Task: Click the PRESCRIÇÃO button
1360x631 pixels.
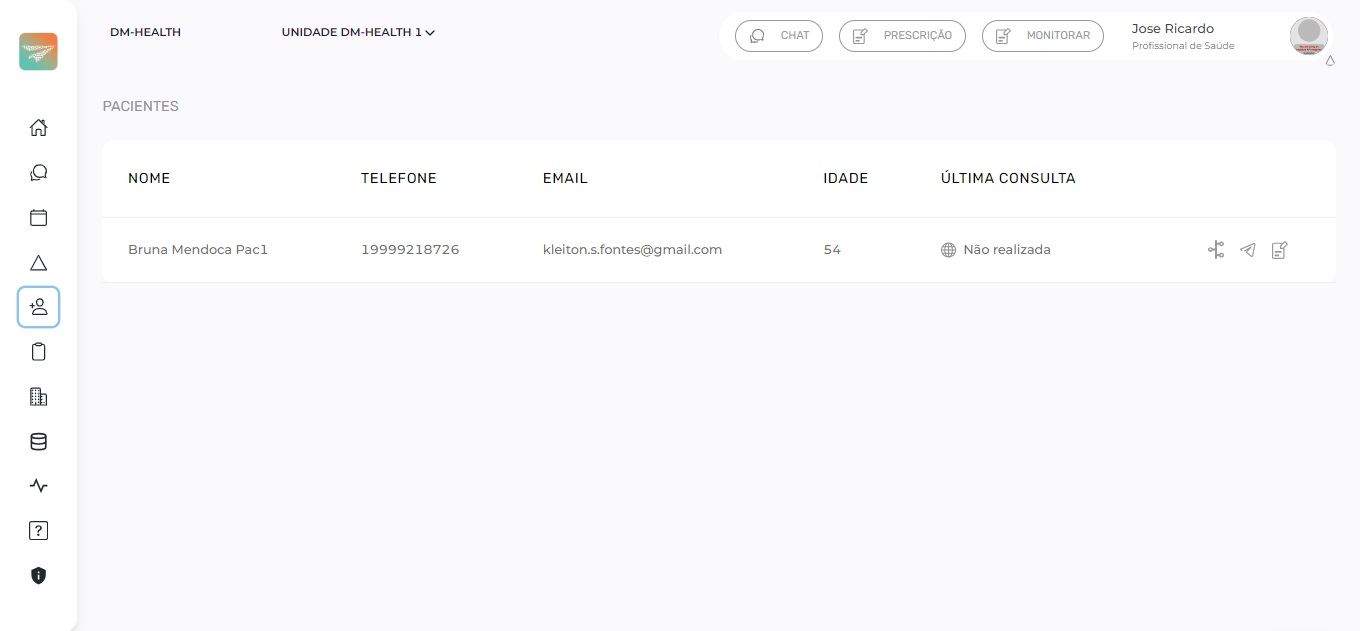Action: pyautogui.click(x=902, y=36)
